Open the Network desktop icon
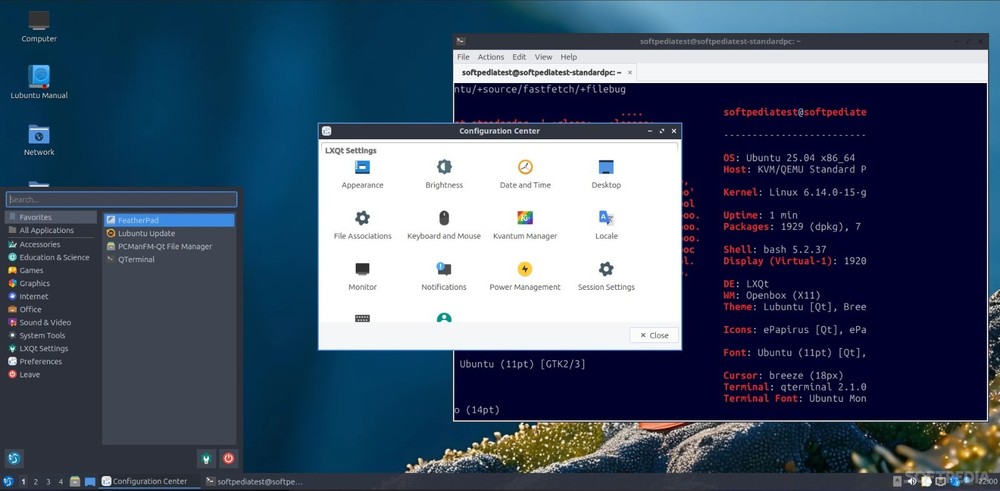 coord(39,140)
